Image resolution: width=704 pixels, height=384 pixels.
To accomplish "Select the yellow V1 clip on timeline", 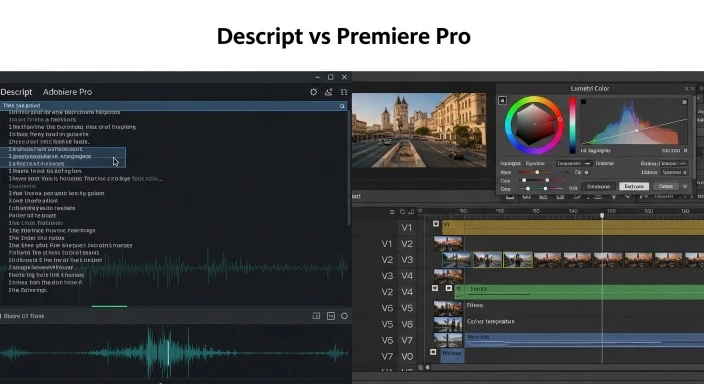I will tap(573, 227).
